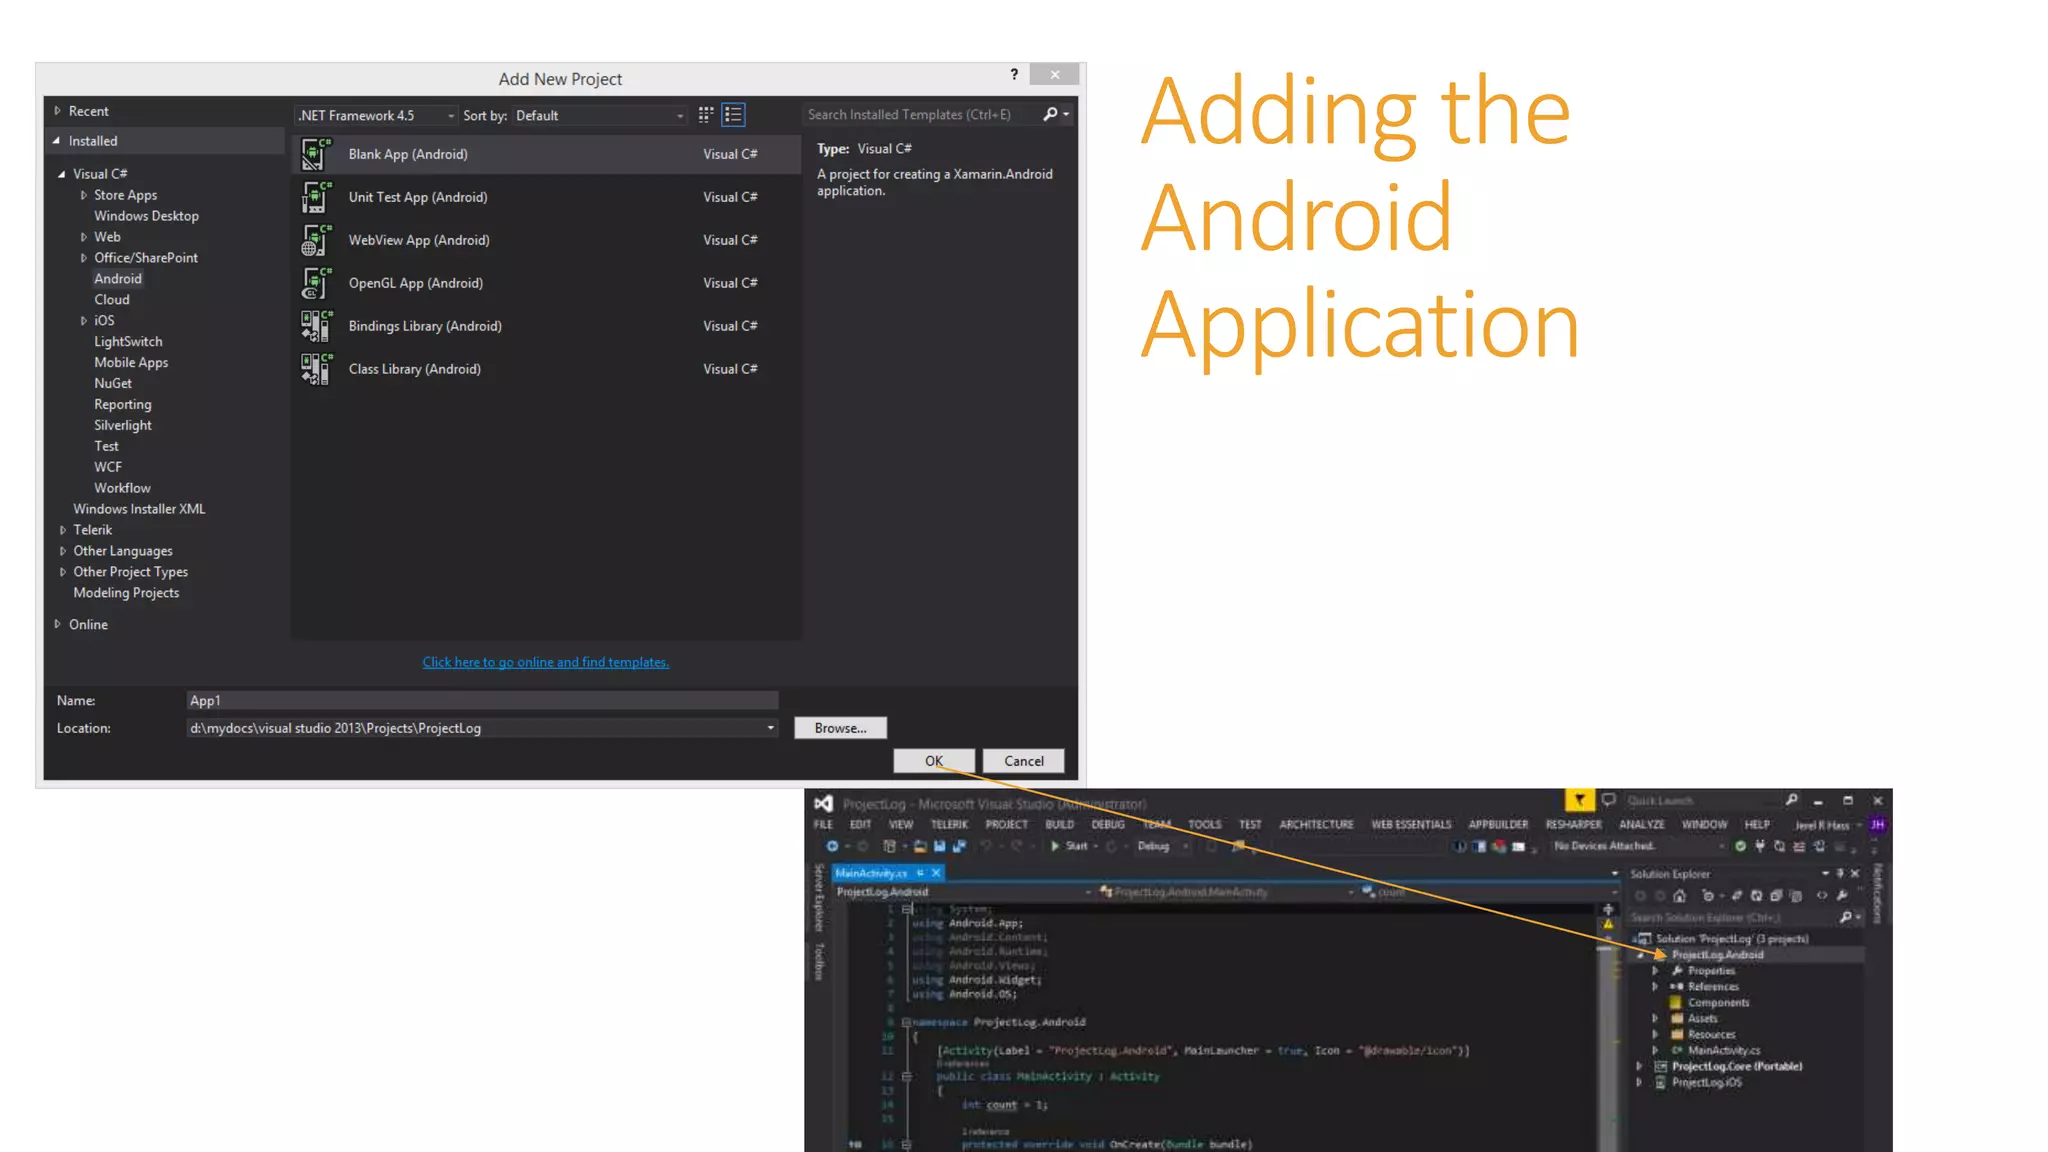Open the Sort by Default dropdown
The image size is (2048, 1152).
(600, 116)
